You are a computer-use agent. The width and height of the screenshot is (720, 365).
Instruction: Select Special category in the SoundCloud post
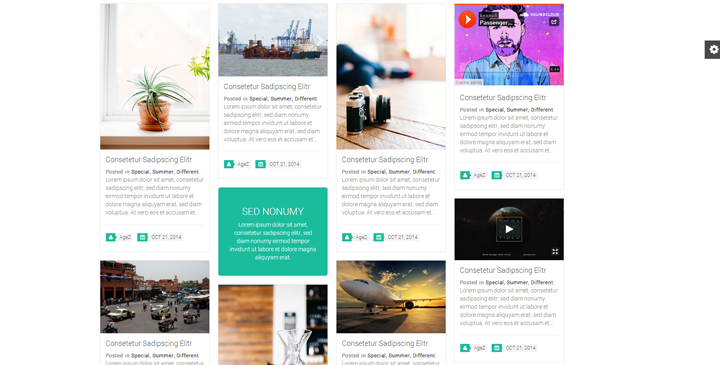(494, 110)
